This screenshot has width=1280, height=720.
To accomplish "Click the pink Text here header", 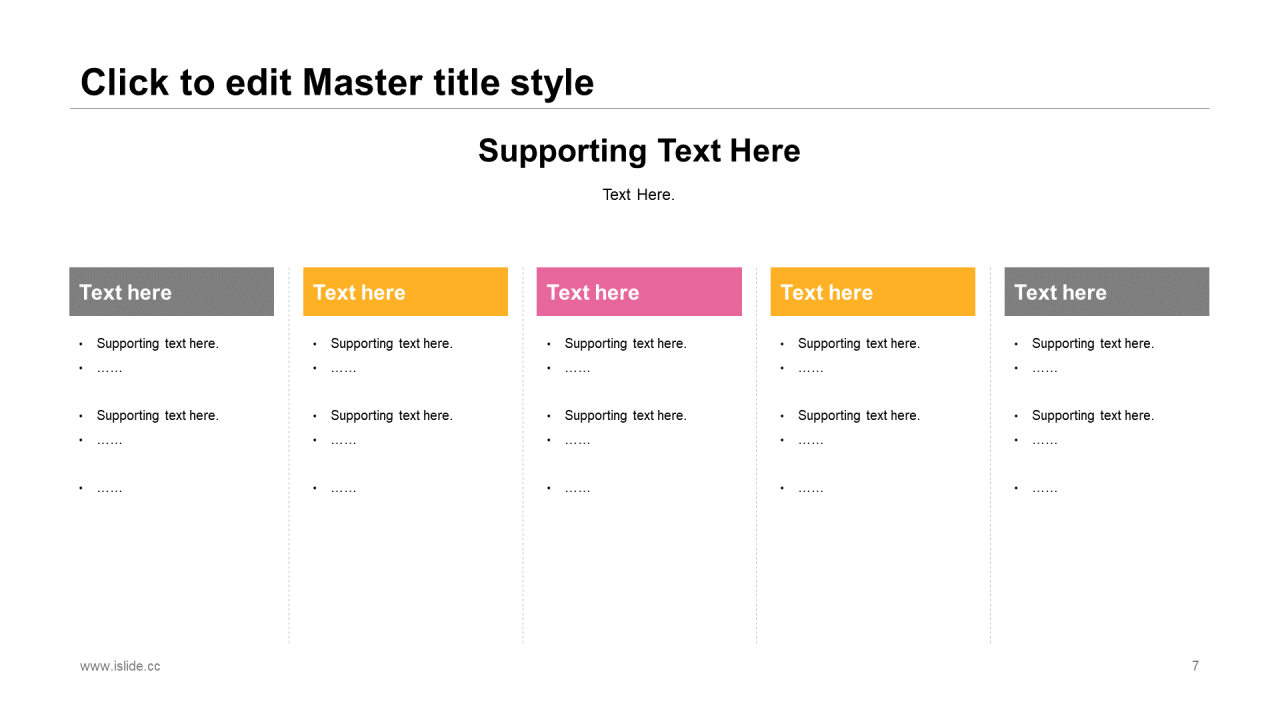I will pos(639,292).
